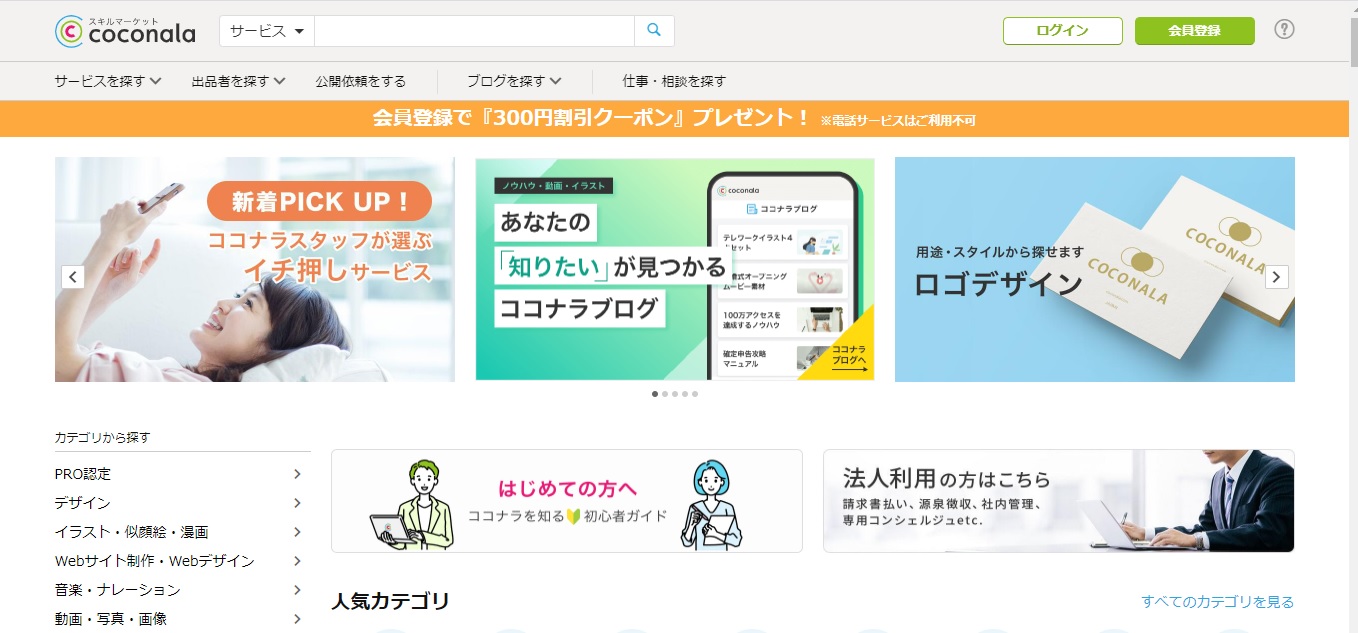
Task: Click the coconala logo
Action: pos(125,31)
